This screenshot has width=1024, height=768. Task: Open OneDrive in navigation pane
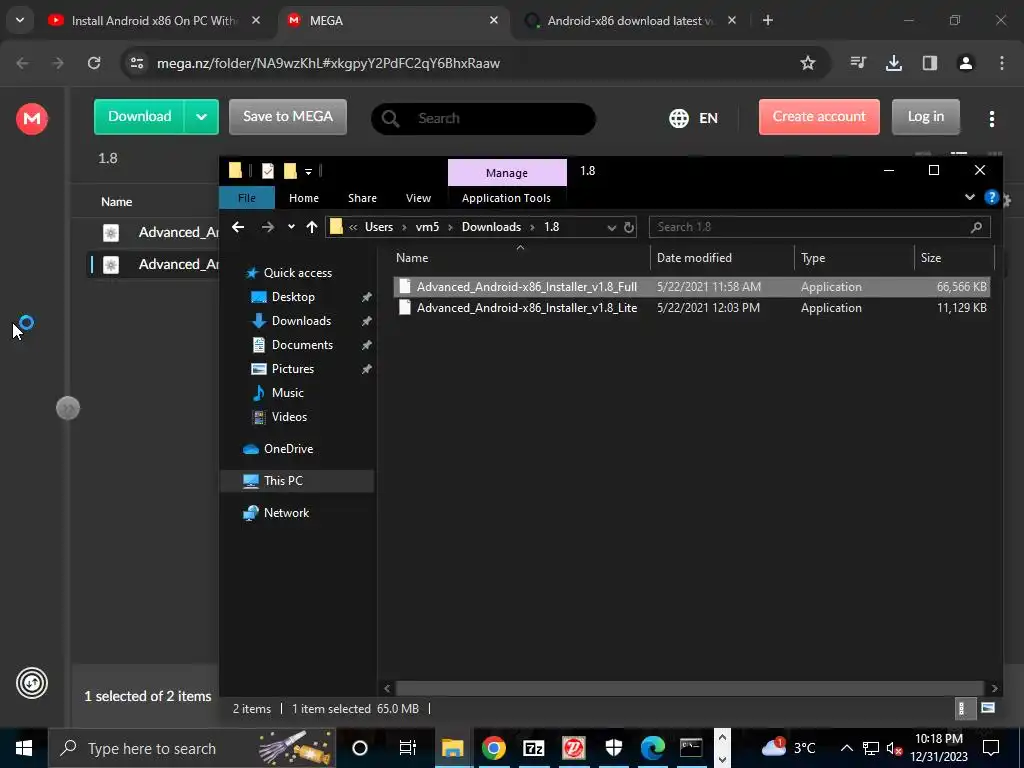288,449
